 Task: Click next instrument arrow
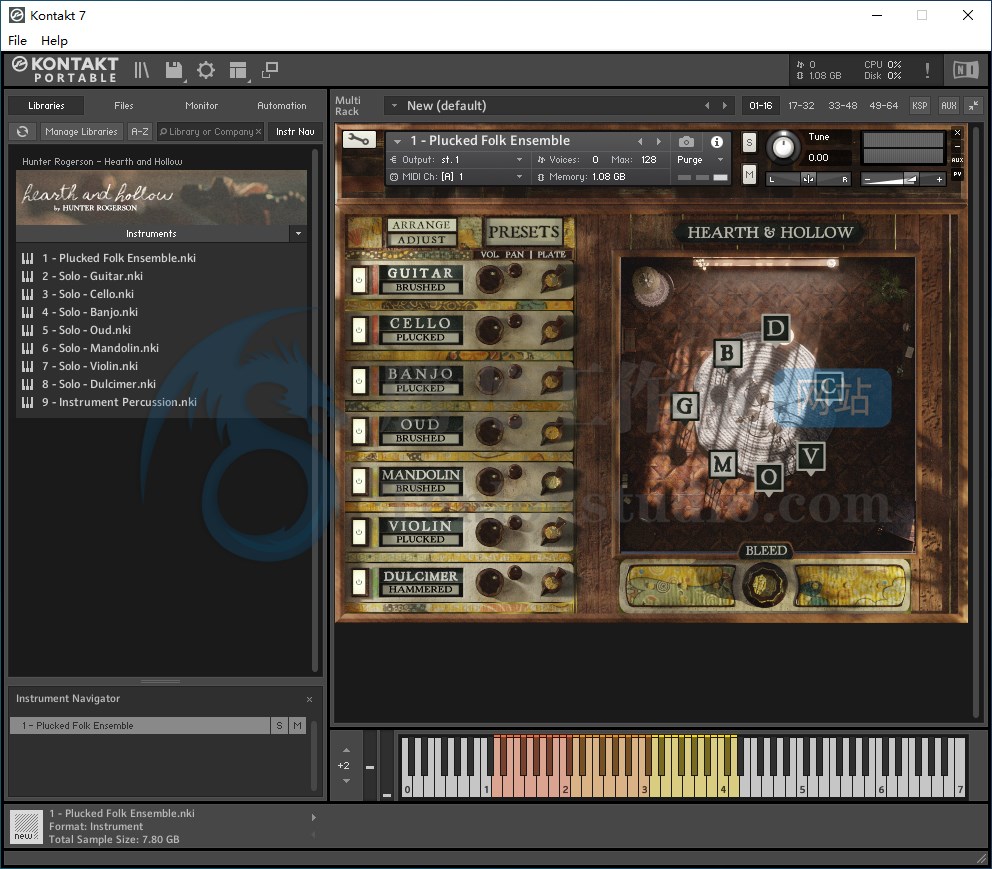click(x=659, y=141)
